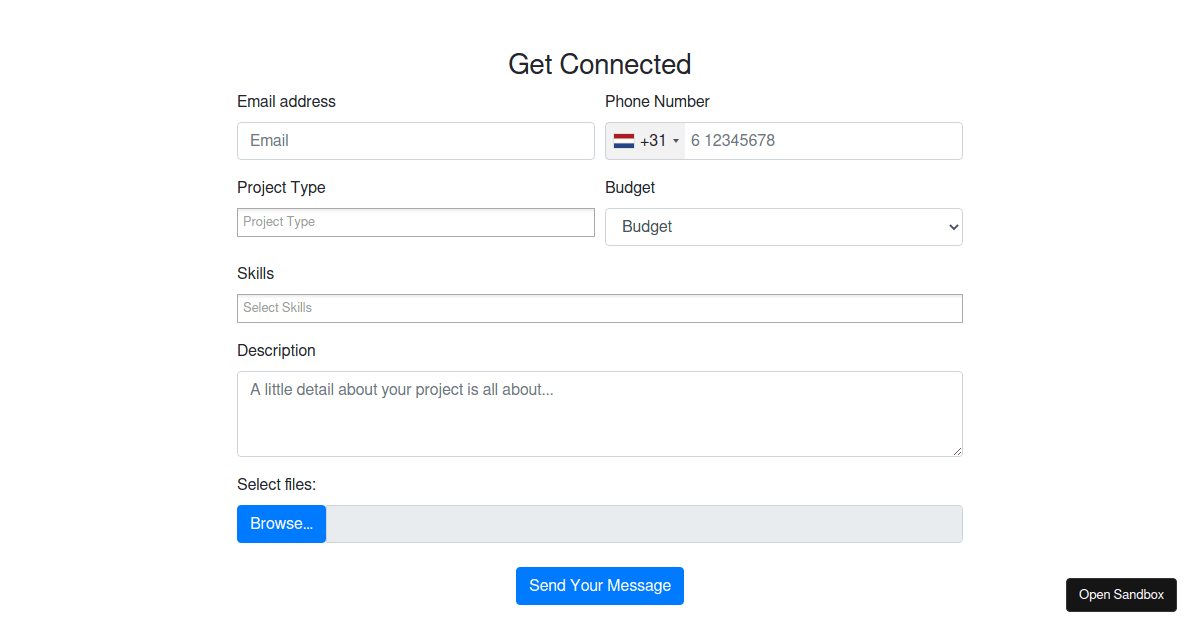This screenshot has height=630, width=1200.
Task: Click the Project Type text field
Action: 415,221
